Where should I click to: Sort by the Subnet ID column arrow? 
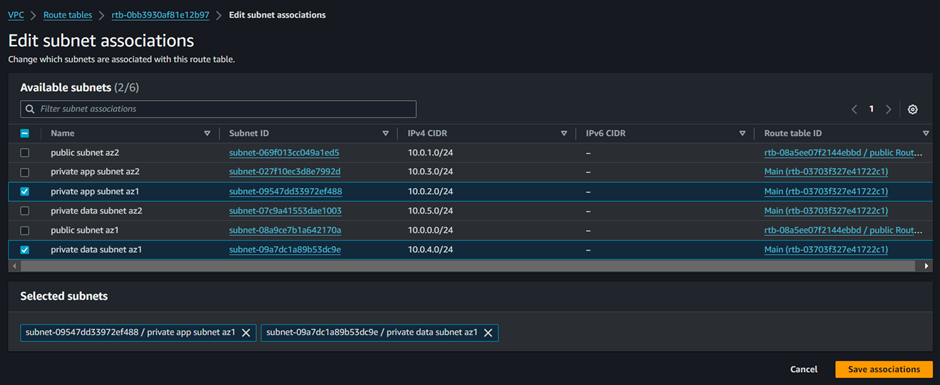click(385, 134)
